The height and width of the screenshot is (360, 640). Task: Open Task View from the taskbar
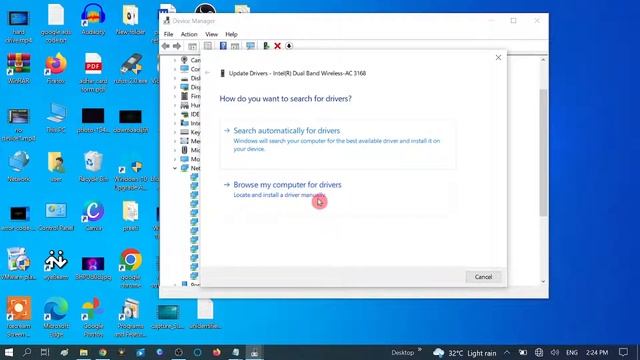pyautogui.click(x=45, y=352)
